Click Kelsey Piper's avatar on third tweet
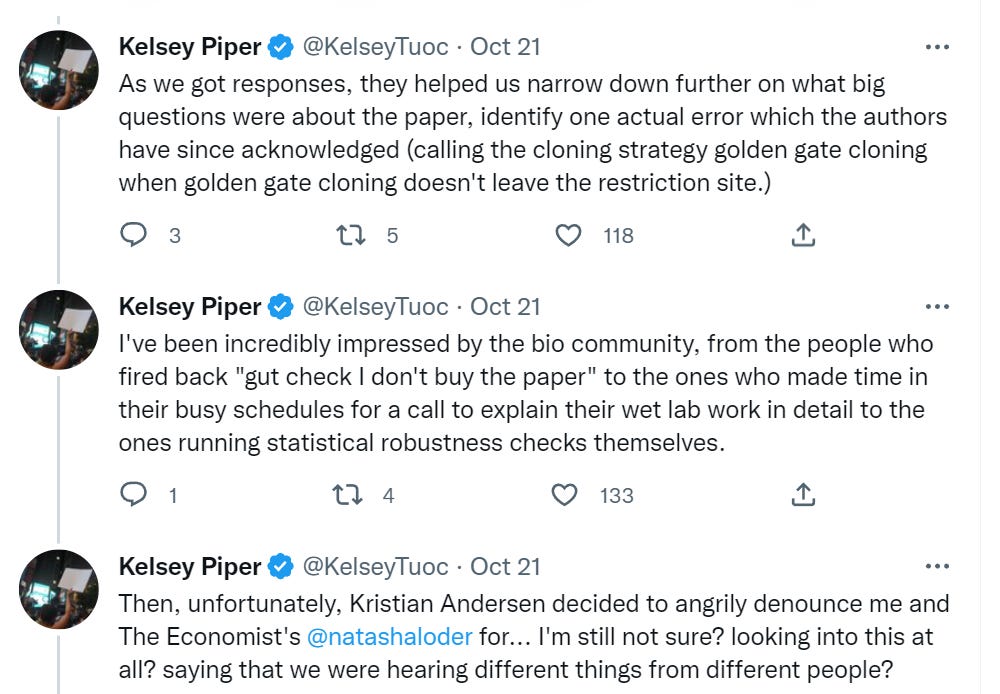This screenshot has width=1000, height=694. click(x=60, y=589)
